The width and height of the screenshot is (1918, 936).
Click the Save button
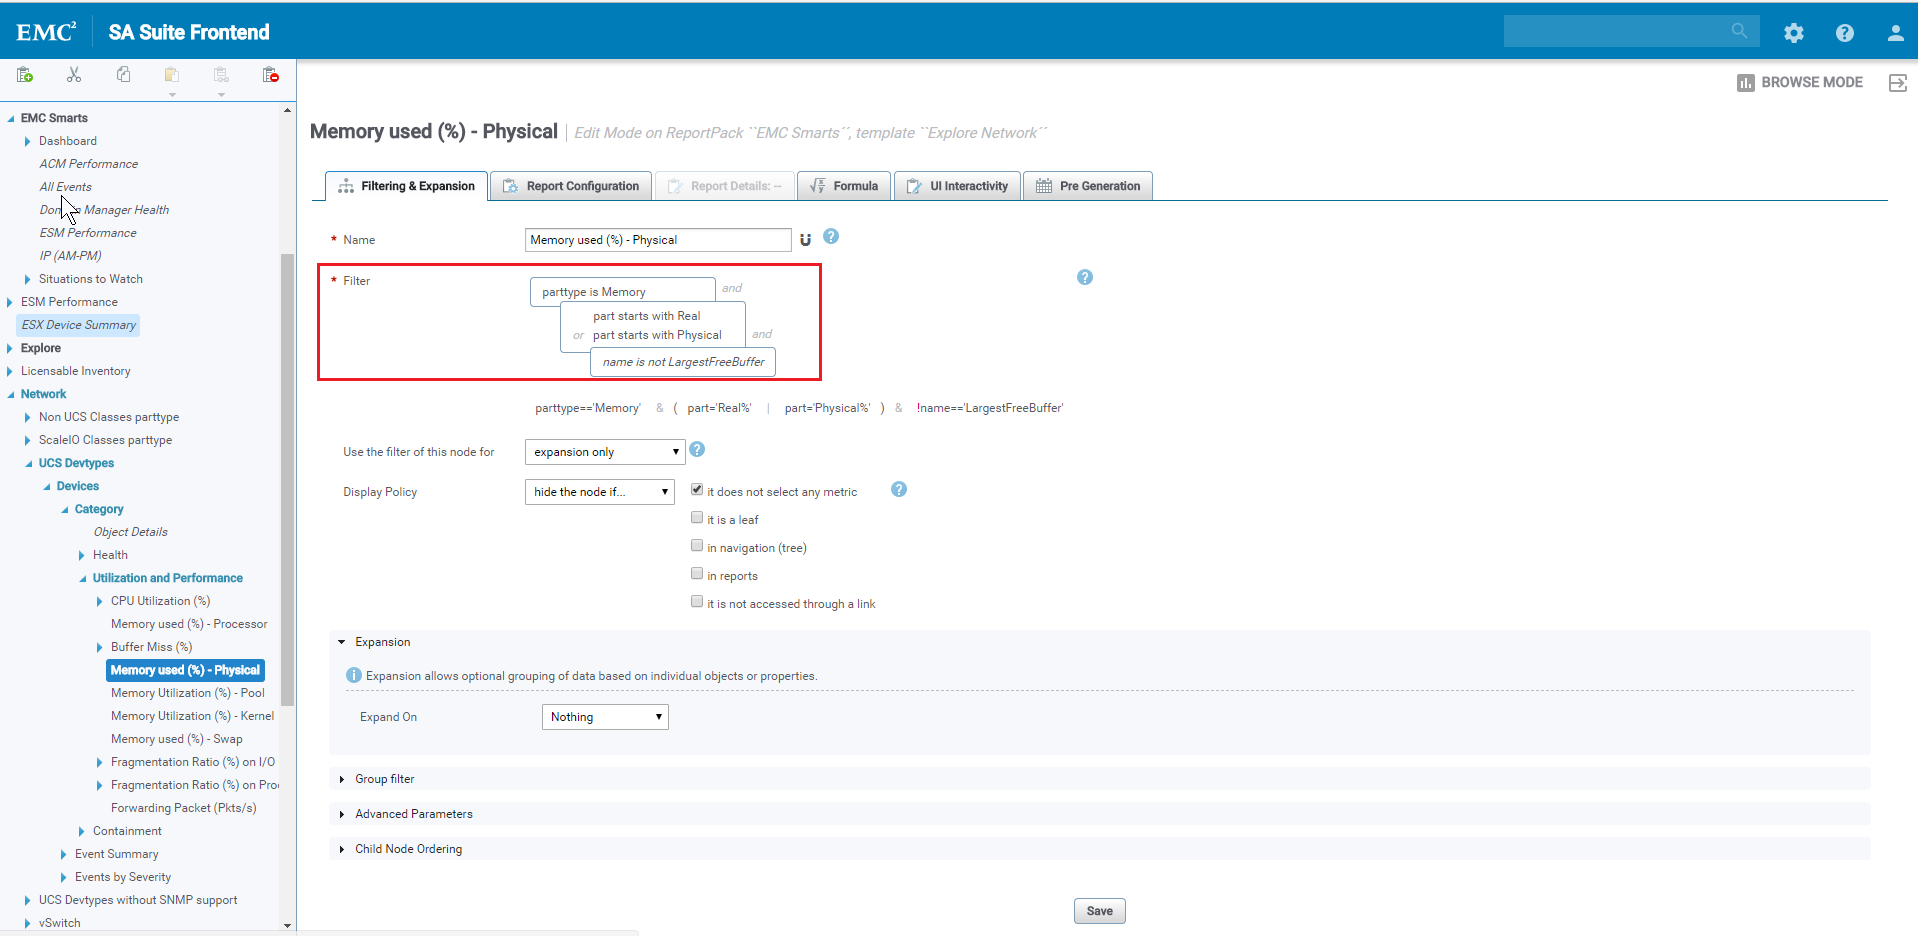tap(1099, 911)
